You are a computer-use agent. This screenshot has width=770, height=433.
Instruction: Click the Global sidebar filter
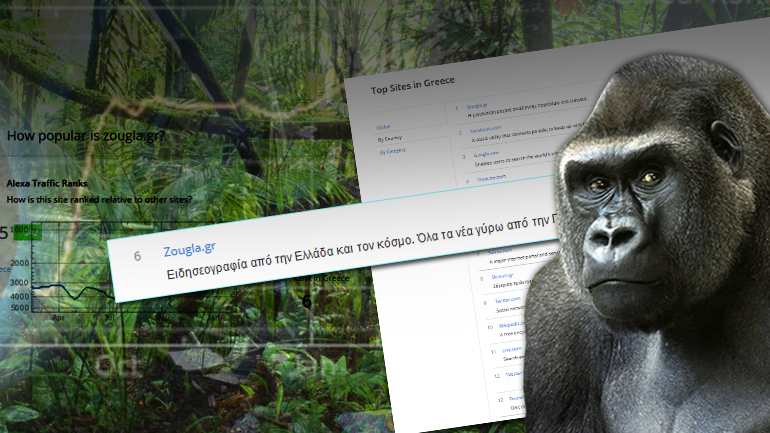pos(383,128)
